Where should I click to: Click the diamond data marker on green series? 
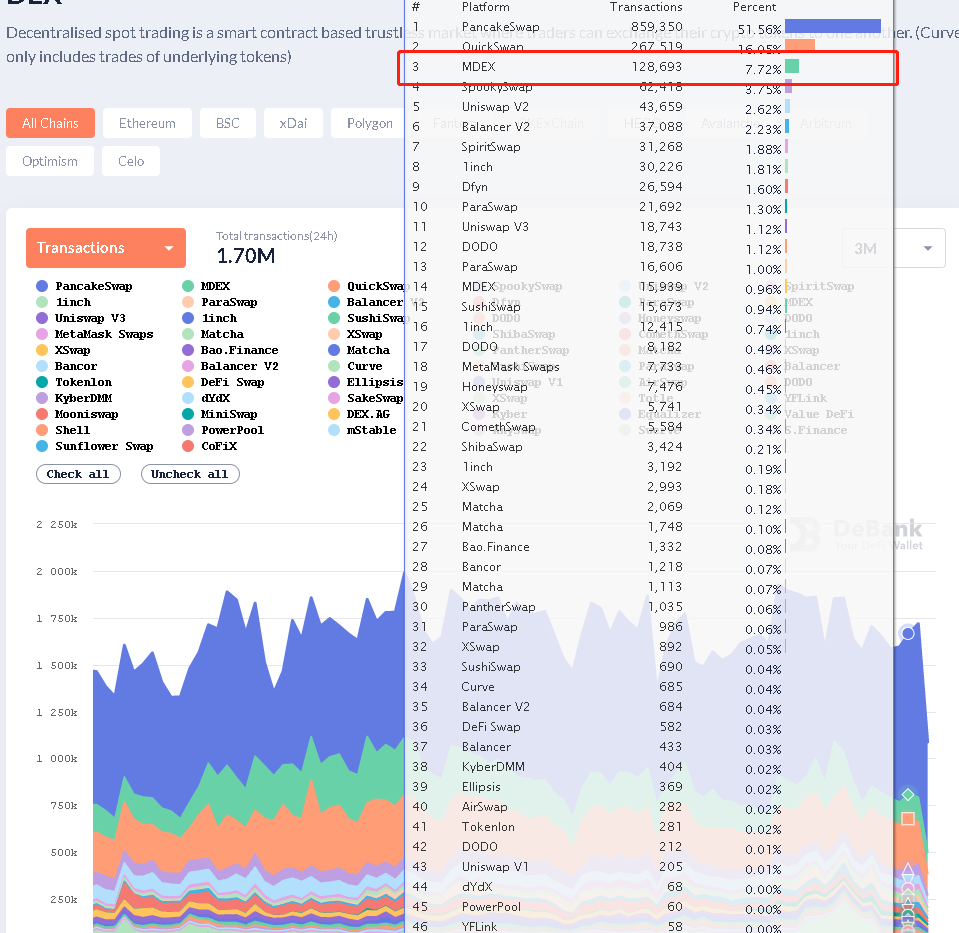coord(908,795)
